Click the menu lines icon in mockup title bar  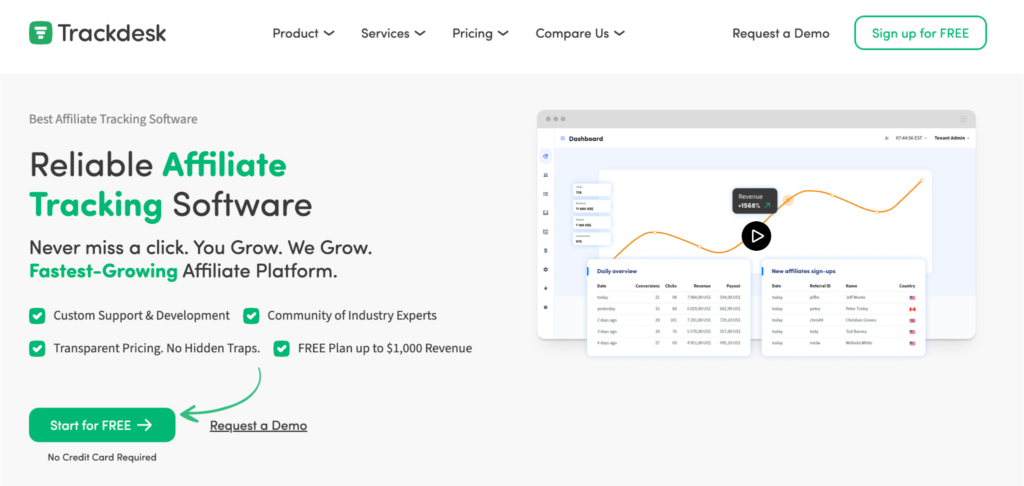(x=964, y=119)
